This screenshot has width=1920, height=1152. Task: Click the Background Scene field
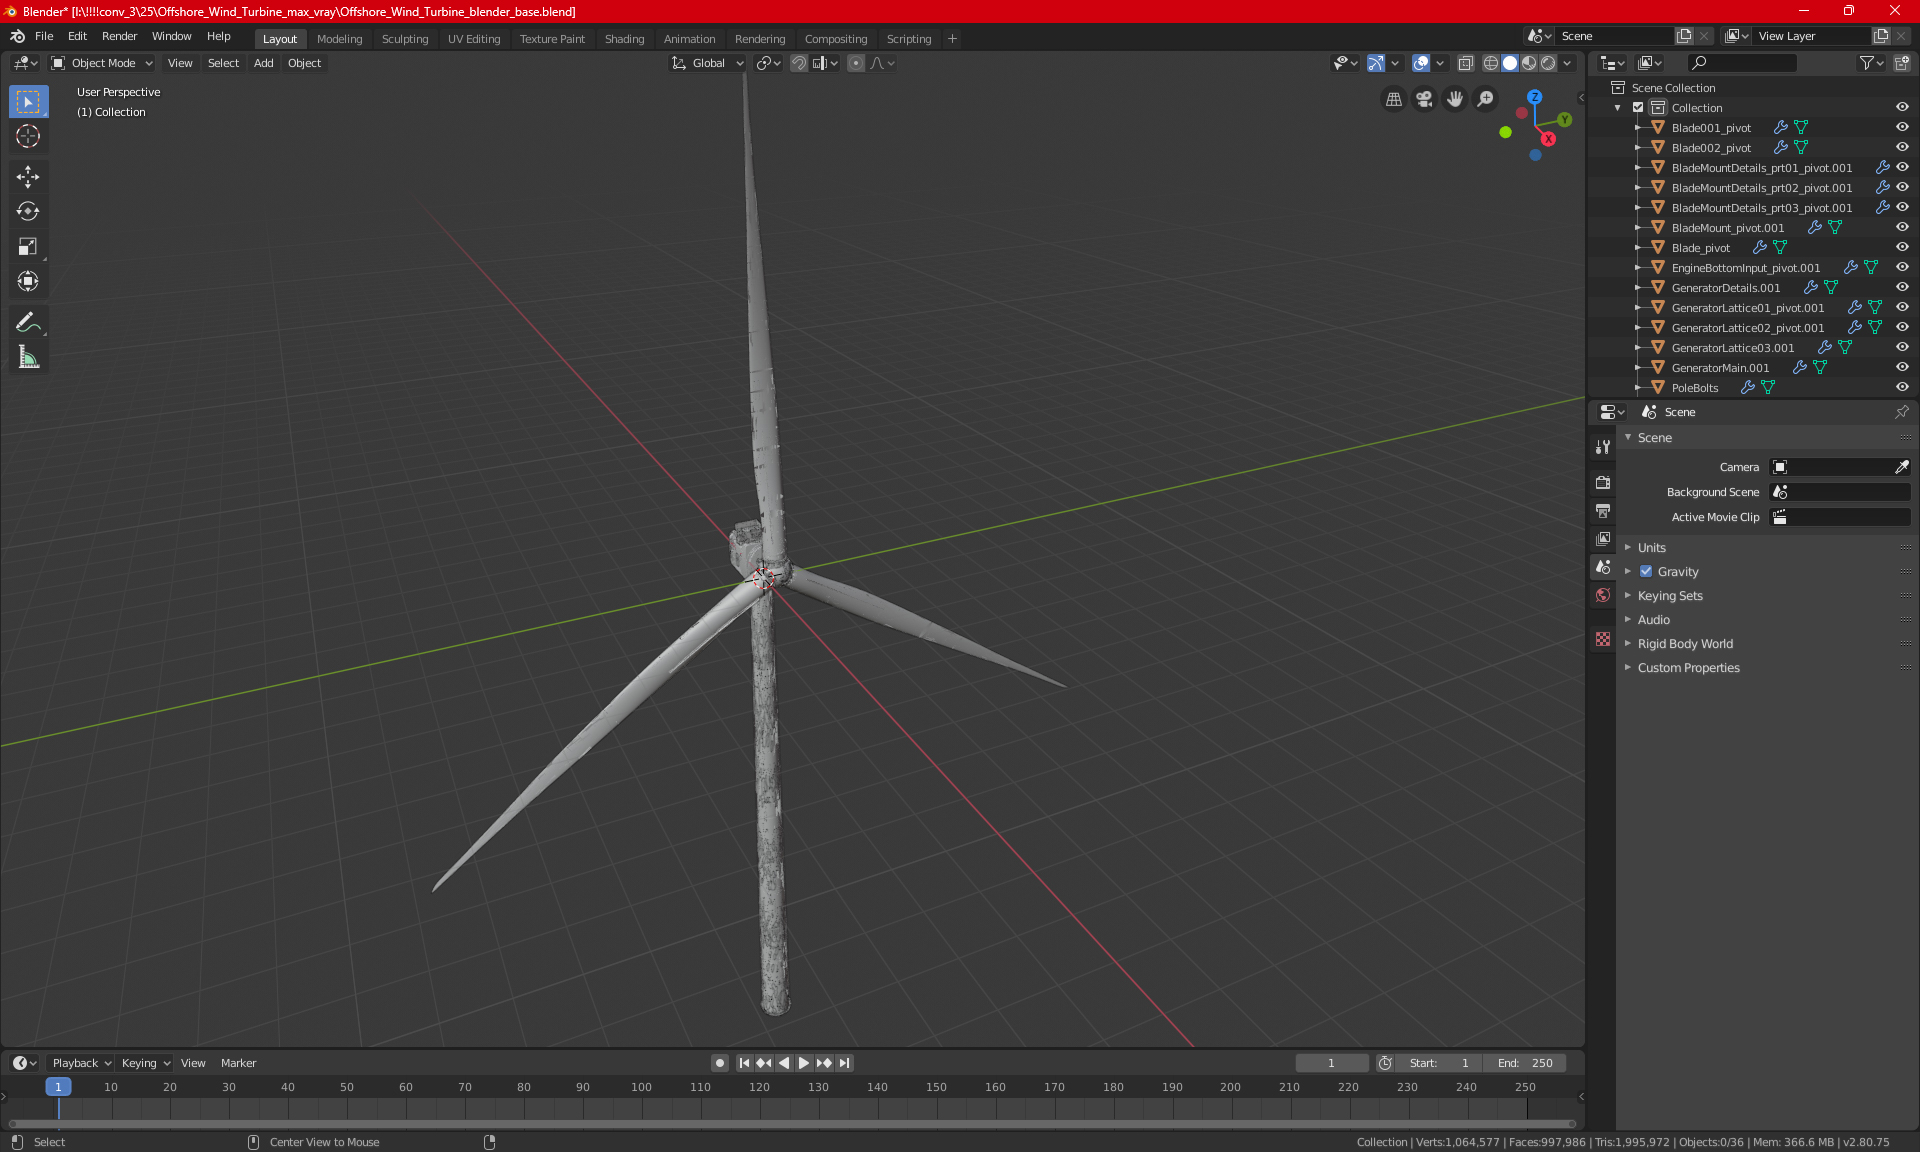[1840, 492]
